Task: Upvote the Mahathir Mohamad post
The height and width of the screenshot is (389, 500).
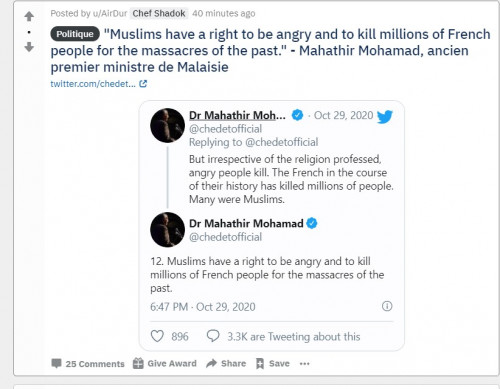Action: coord(29,16)
